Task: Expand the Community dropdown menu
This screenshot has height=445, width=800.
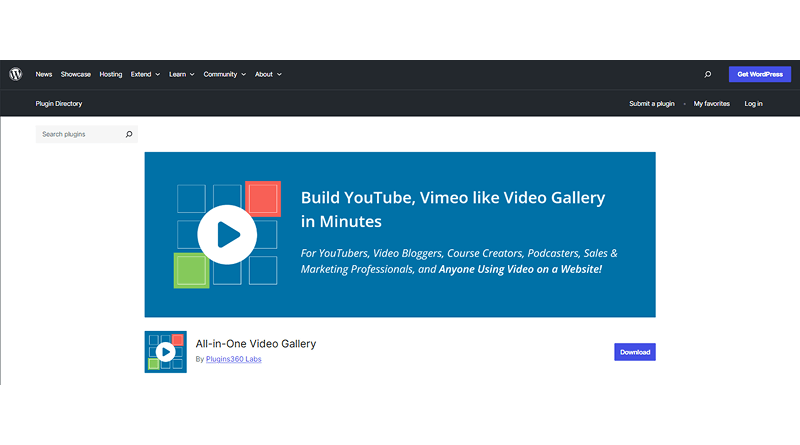Action: (x=224, y=75)
